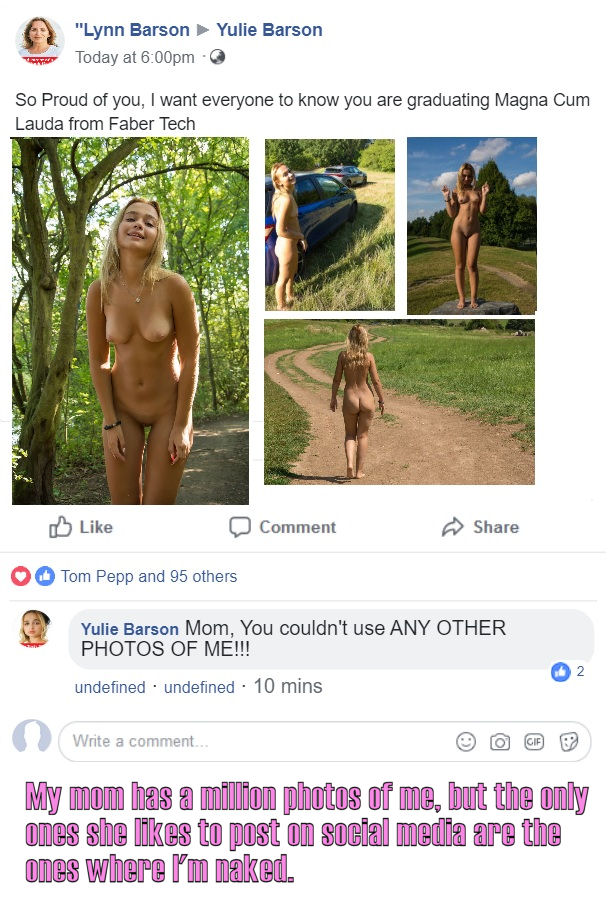Click the heart reaction icon

[x=20, y=576]
